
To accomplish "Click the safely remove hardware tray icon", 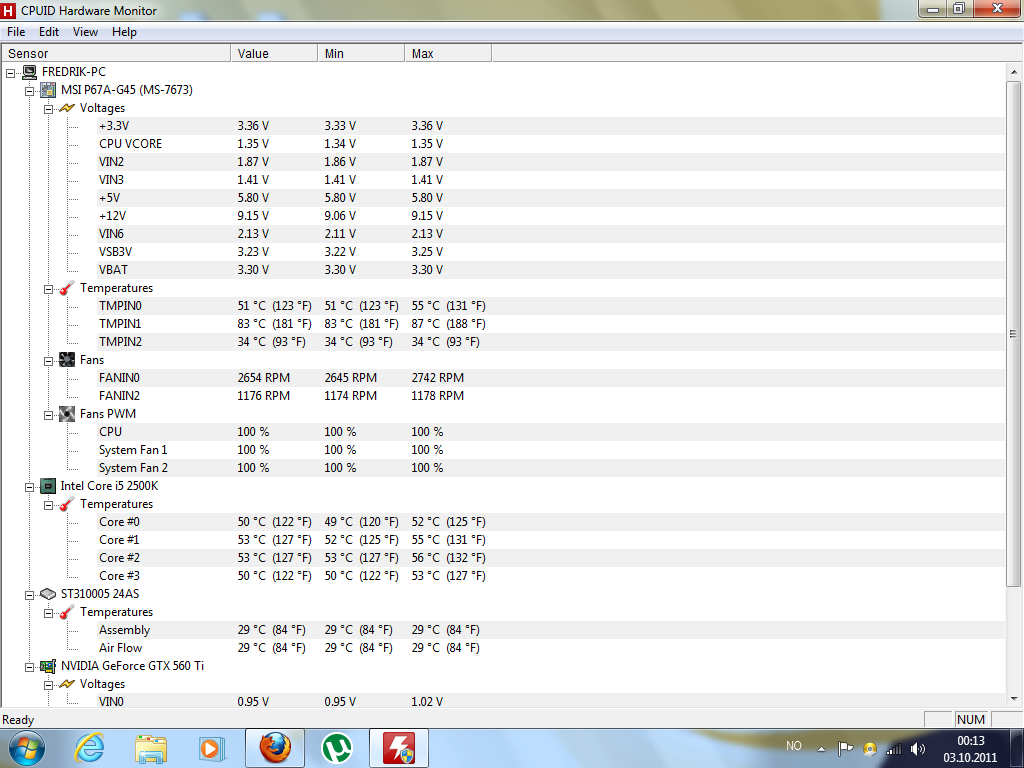I will tap(869, 749).
